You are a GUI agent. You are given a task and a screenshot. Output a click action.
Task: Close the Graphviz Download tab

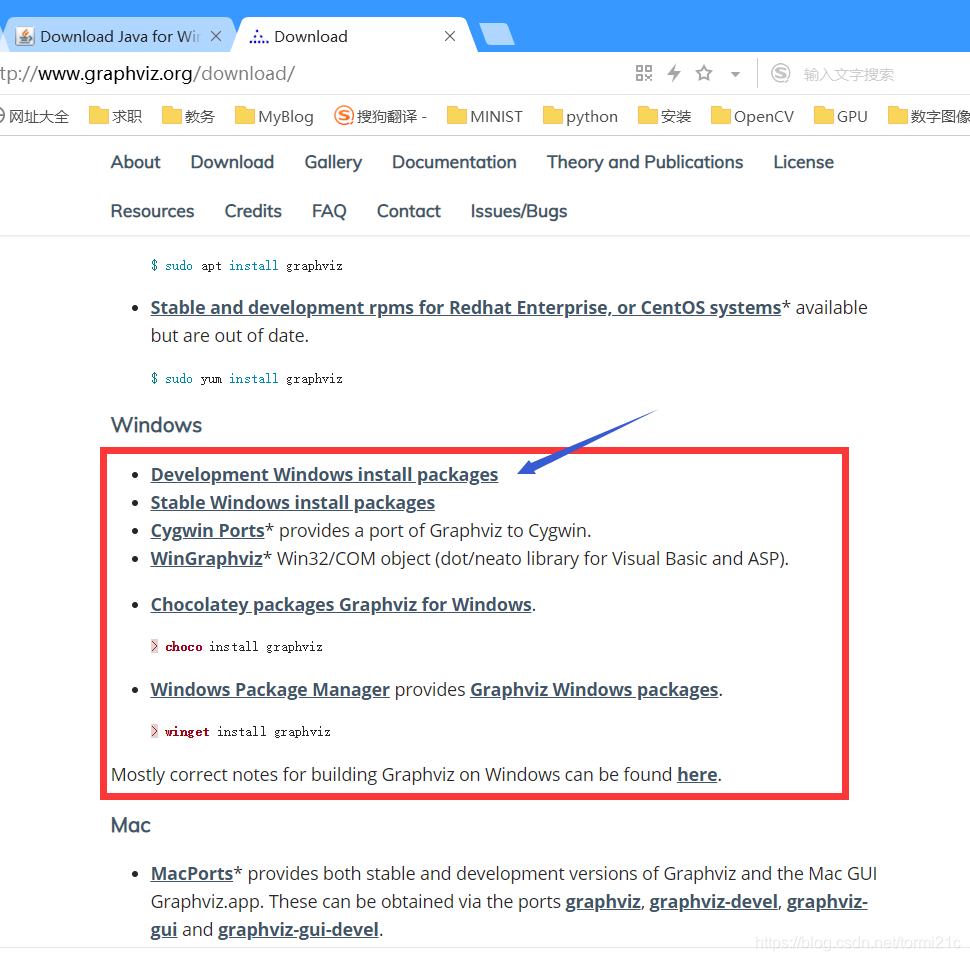click(x=450, y=36)
